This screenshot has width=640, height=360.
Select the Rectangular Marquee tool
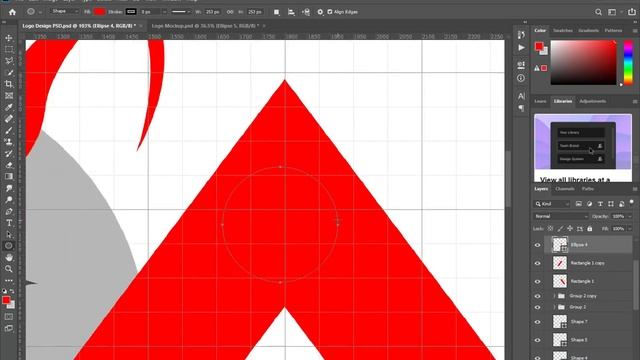9,49
